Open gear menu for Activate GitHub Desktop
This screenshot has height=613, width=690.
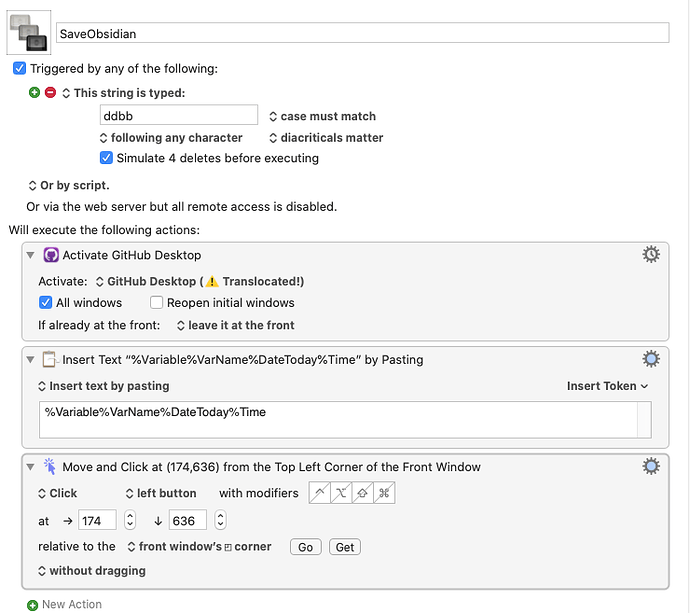(651, 254)
